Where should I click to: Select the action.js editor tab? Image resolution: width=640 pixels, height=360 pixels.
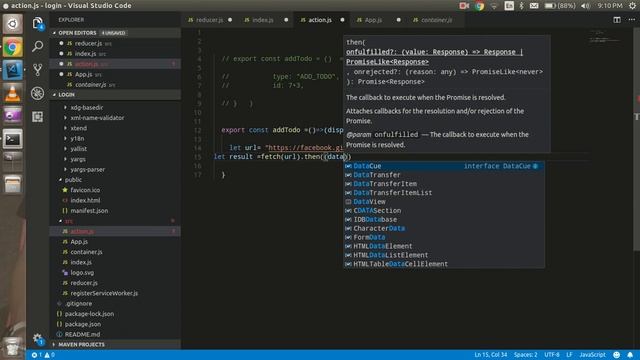[x=320, y=20]
